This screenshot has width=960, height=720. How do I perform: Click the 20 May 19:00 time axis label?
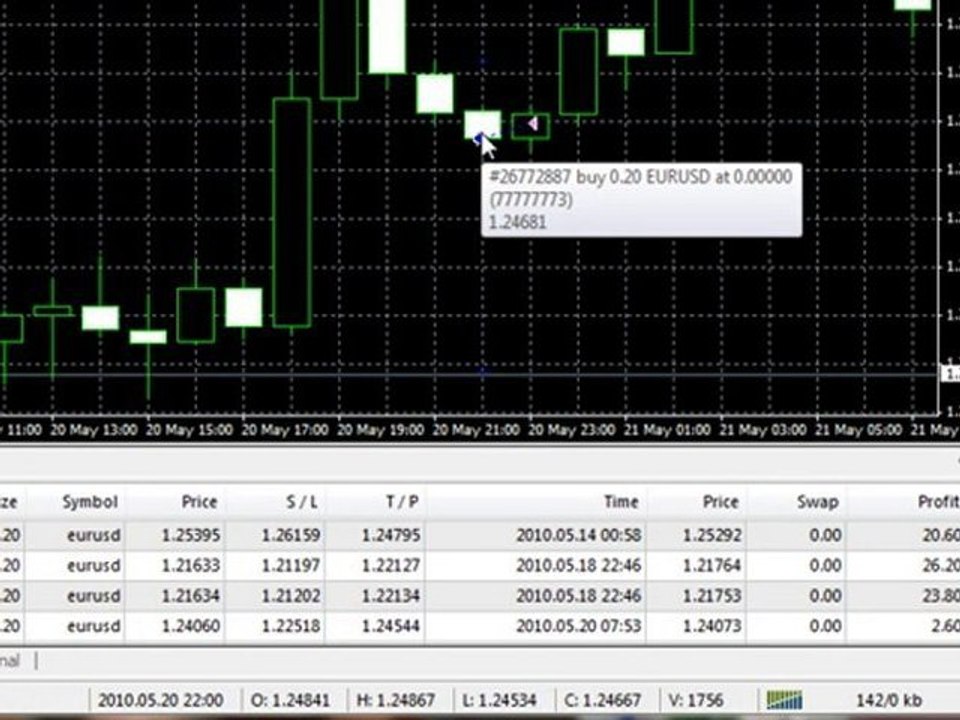[x=381, y=430]
